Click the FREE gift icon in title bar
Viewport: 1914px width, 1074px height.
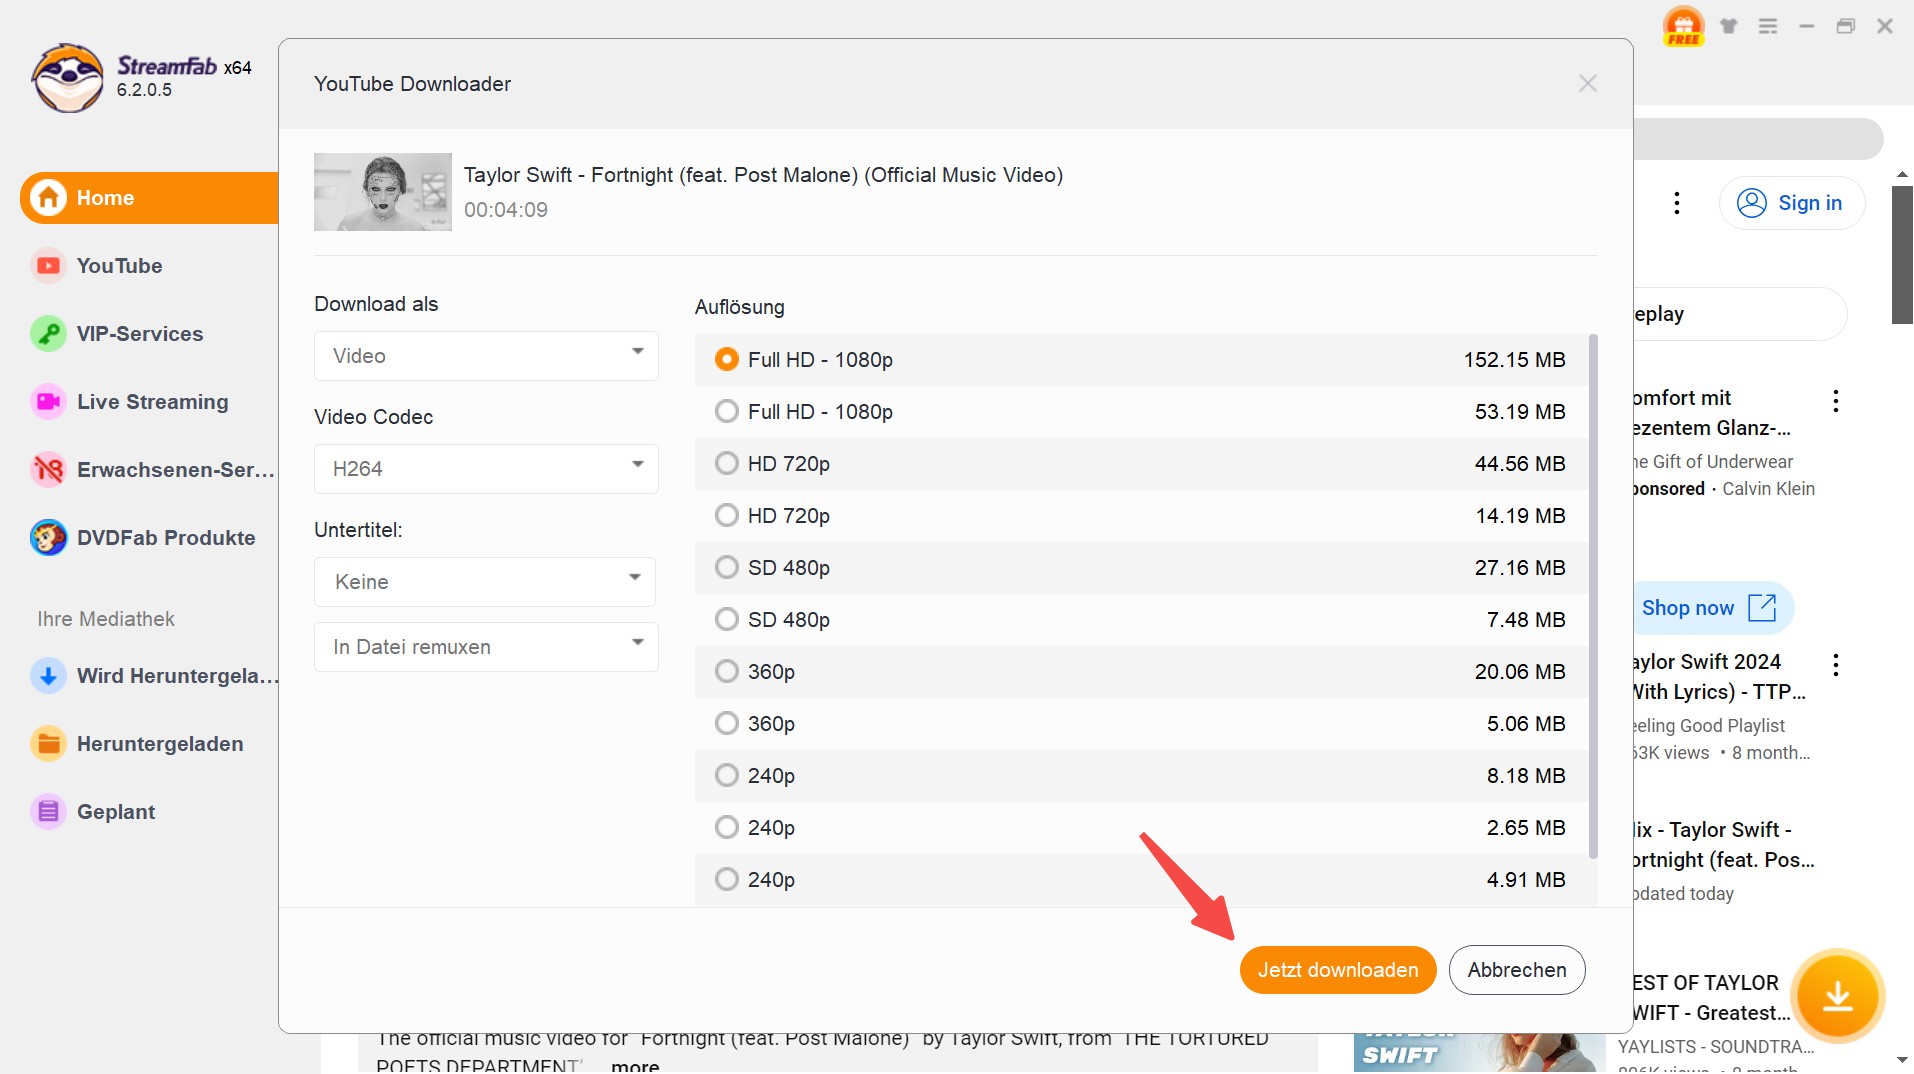pos(1684,27)
